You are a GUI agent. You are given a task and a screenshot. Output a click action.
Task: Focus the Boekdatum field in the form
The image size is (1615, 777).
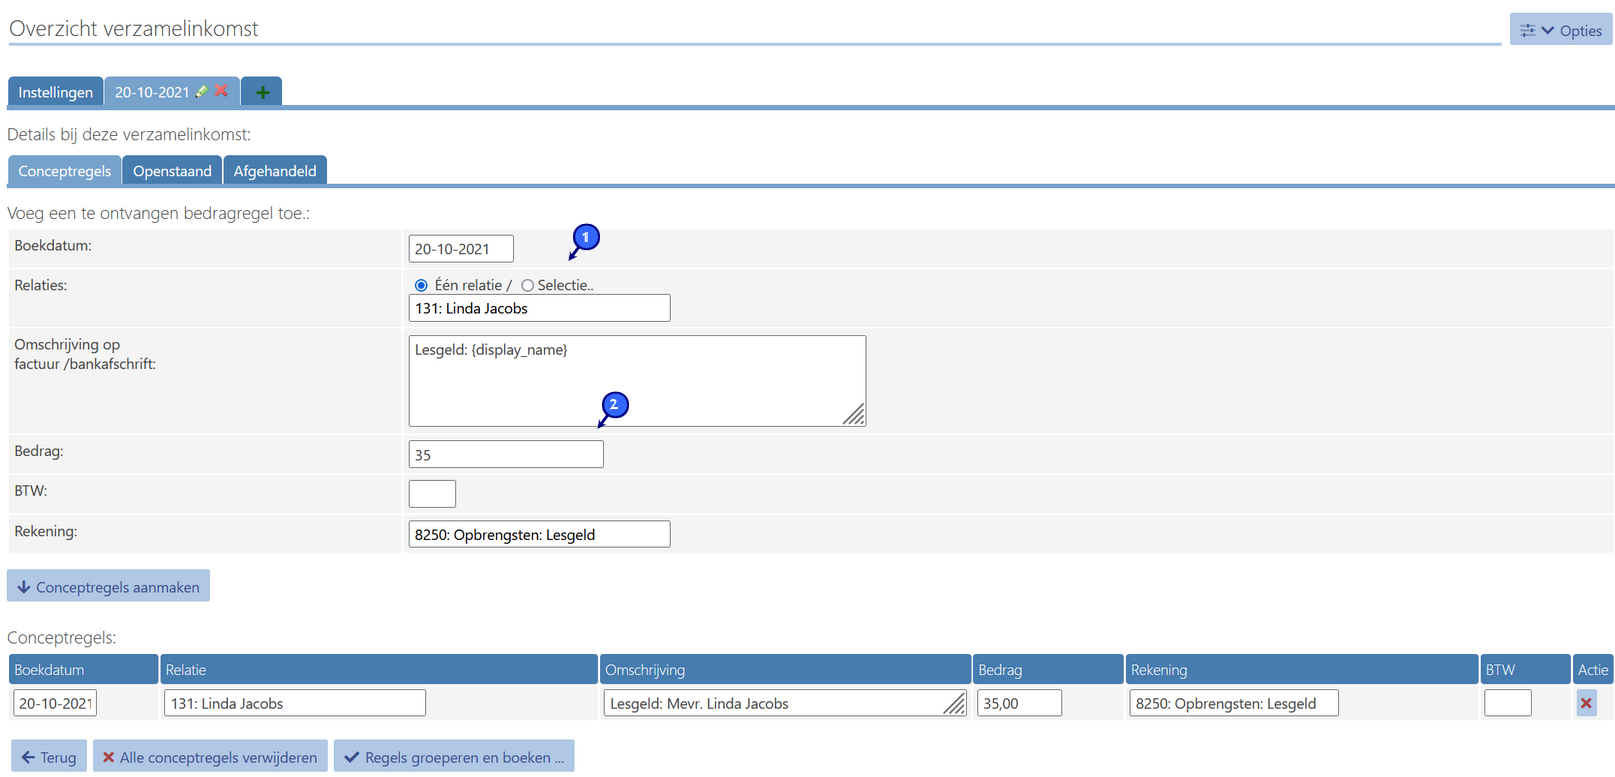click(x=461, y=249)
